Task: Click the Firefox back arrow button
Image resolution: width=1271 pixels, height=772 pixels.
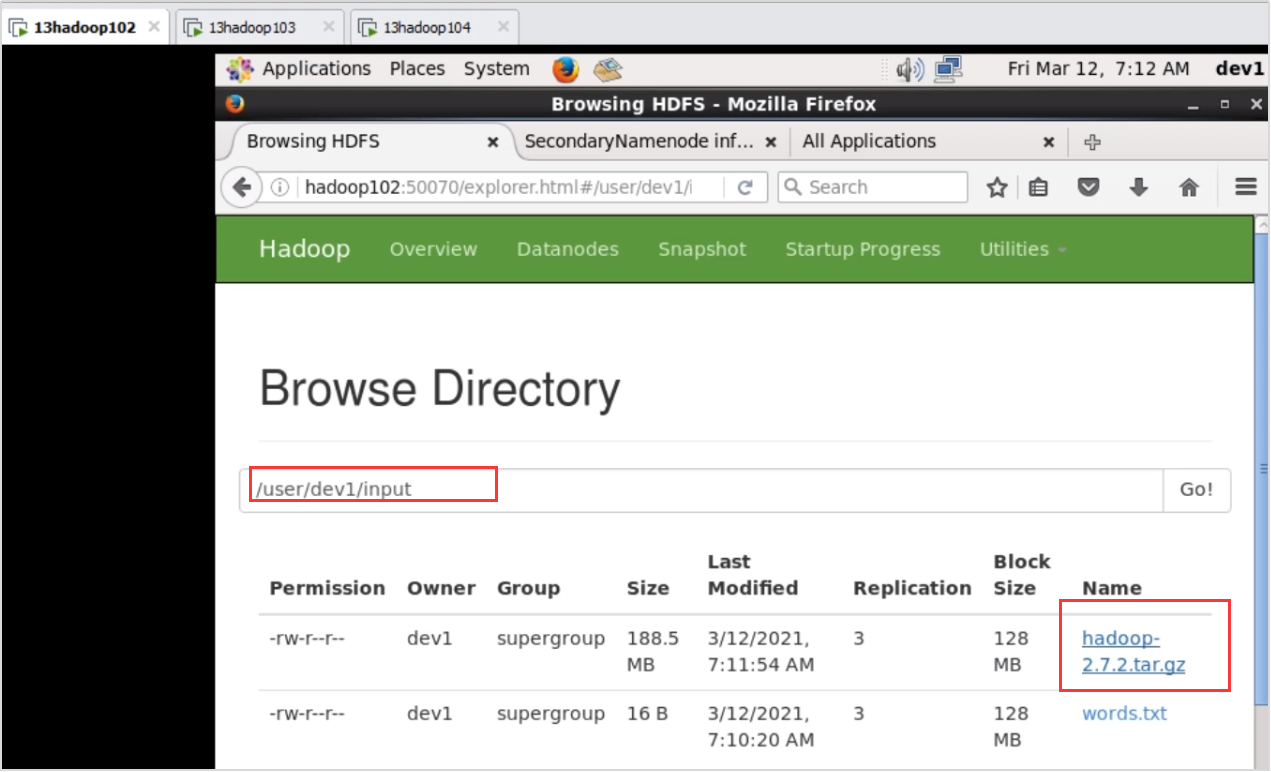Action: (x=241, y=187)
